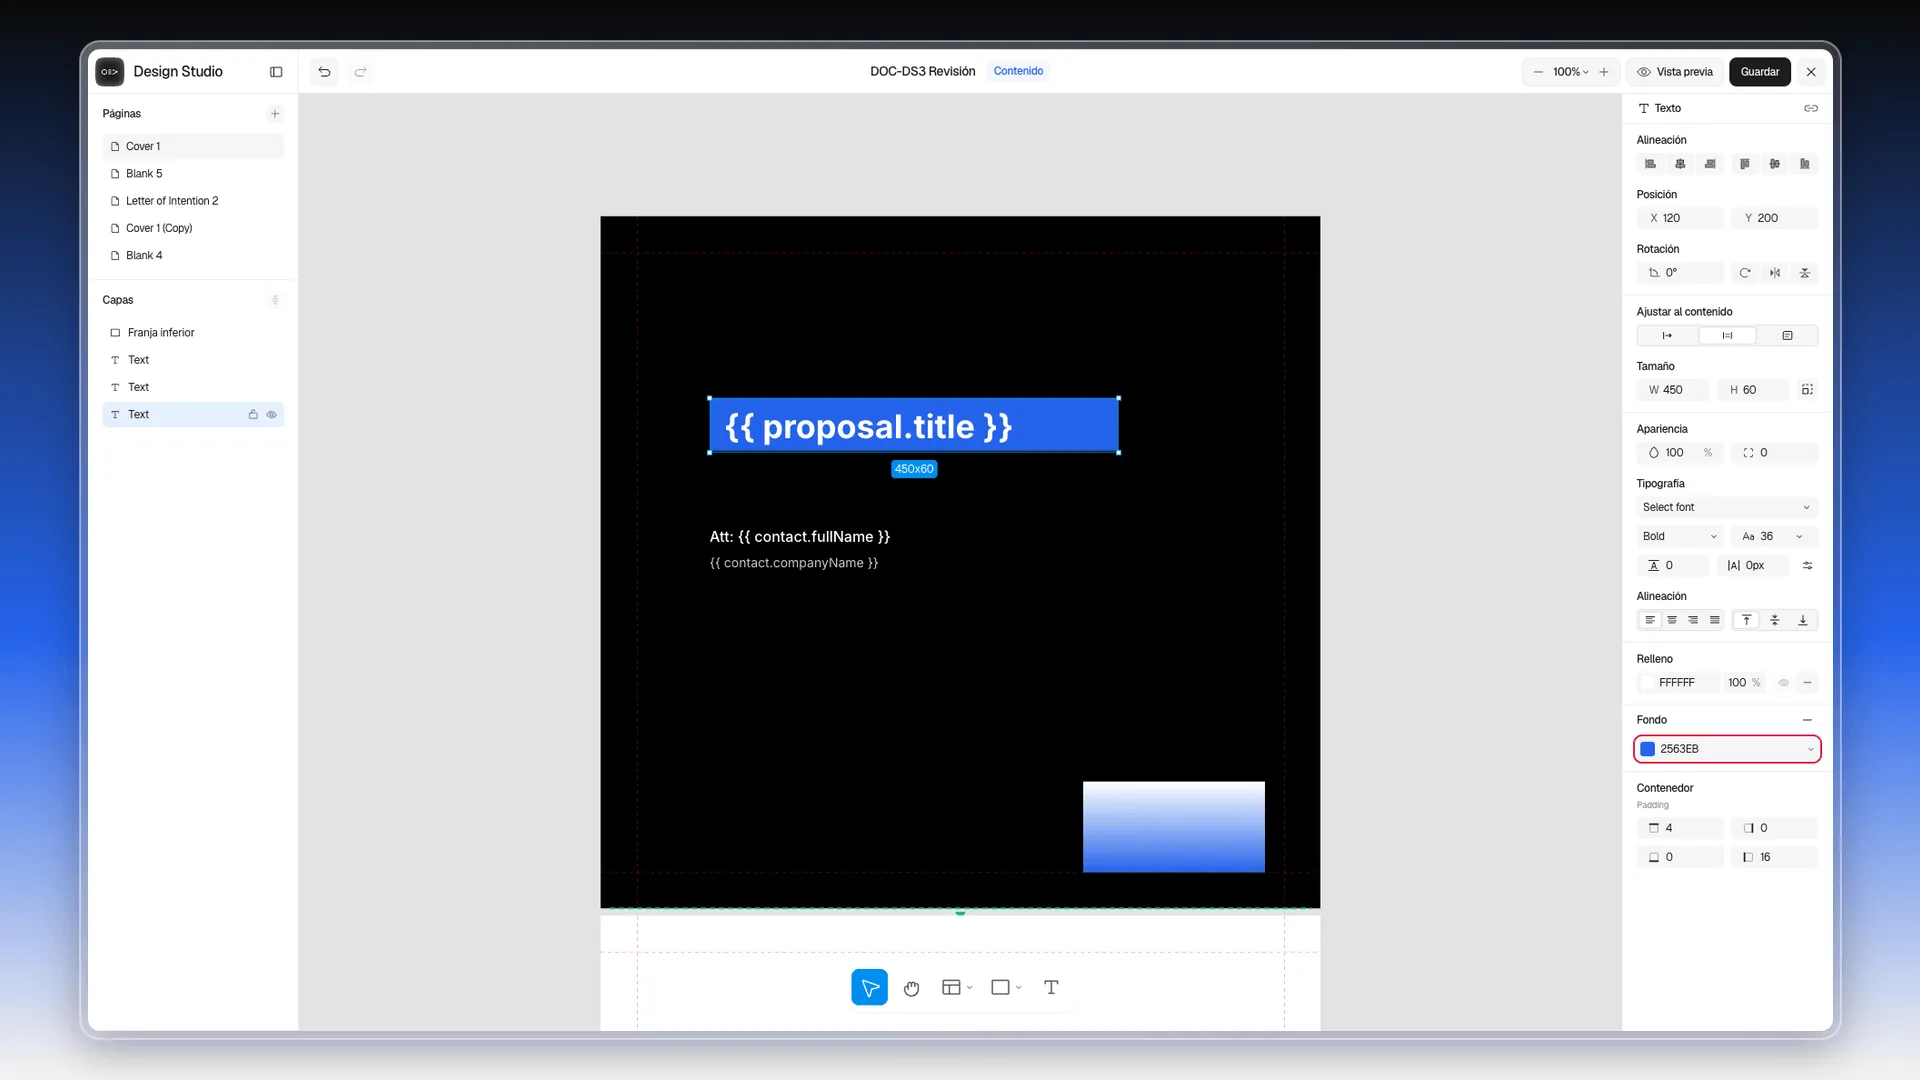This screenshot has height=1080, width=1920.
Task: Toggle the sidebar panel icon
Action: [x=276, y=72]
